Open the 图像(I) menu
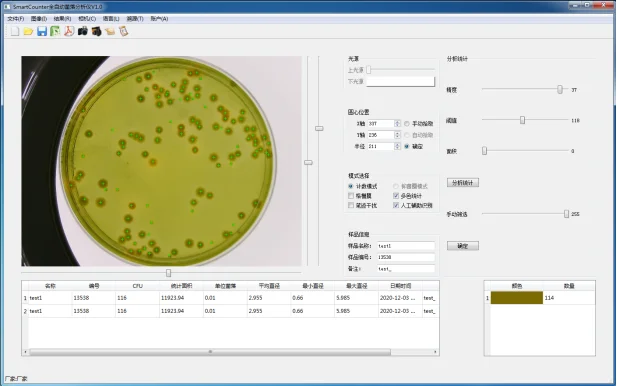617x386 pixels. point(39,18)
